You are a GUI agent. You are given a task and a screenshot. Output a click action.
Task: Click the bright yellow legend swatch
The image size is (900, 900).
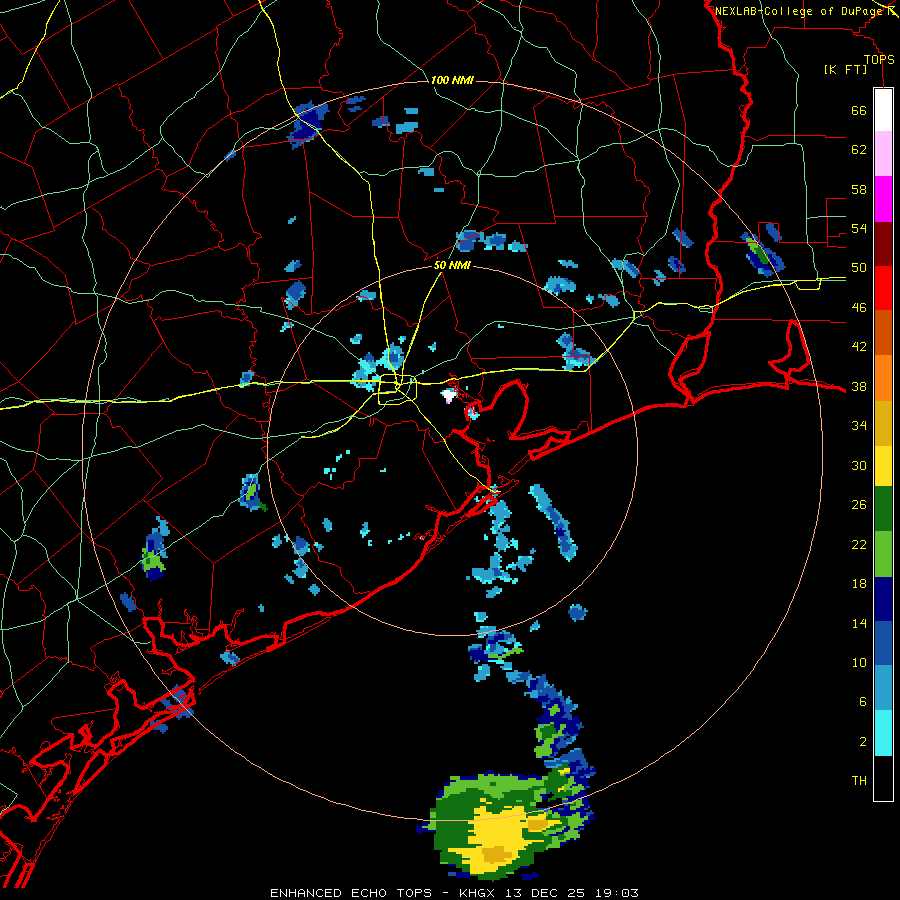click(x=883, y=466)
